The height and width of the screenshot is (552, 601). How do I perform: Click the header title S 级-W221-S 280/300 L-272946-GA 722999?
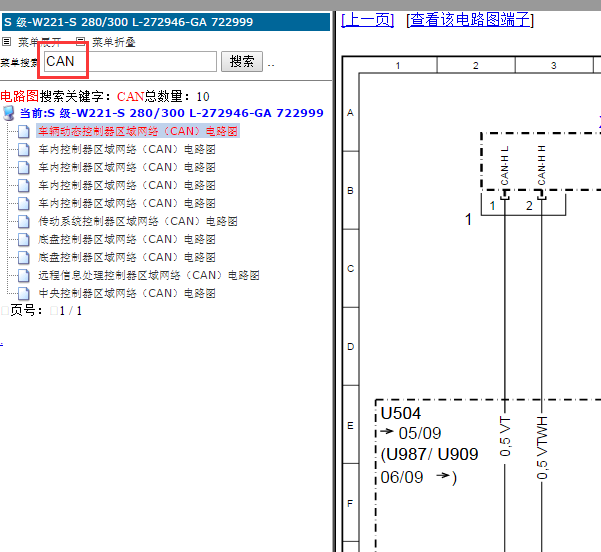(128, 22)
